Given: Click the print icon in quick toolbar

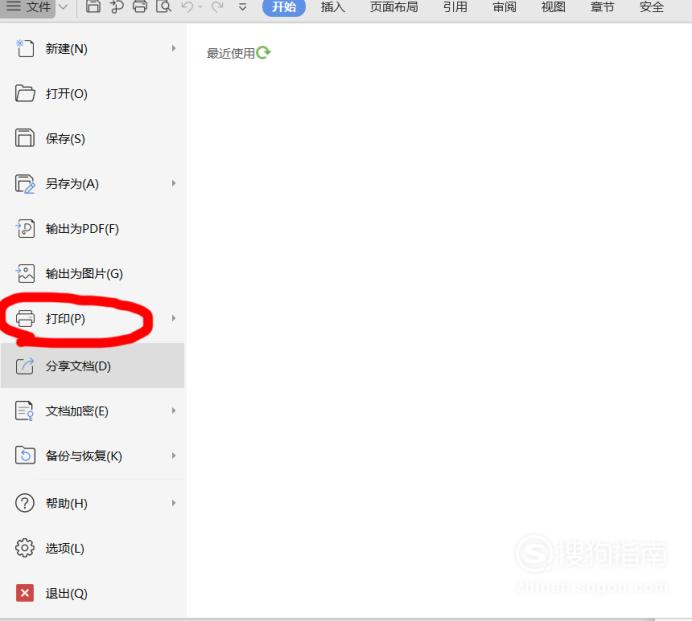Looking at the screenshot, I should click(140, 6).
